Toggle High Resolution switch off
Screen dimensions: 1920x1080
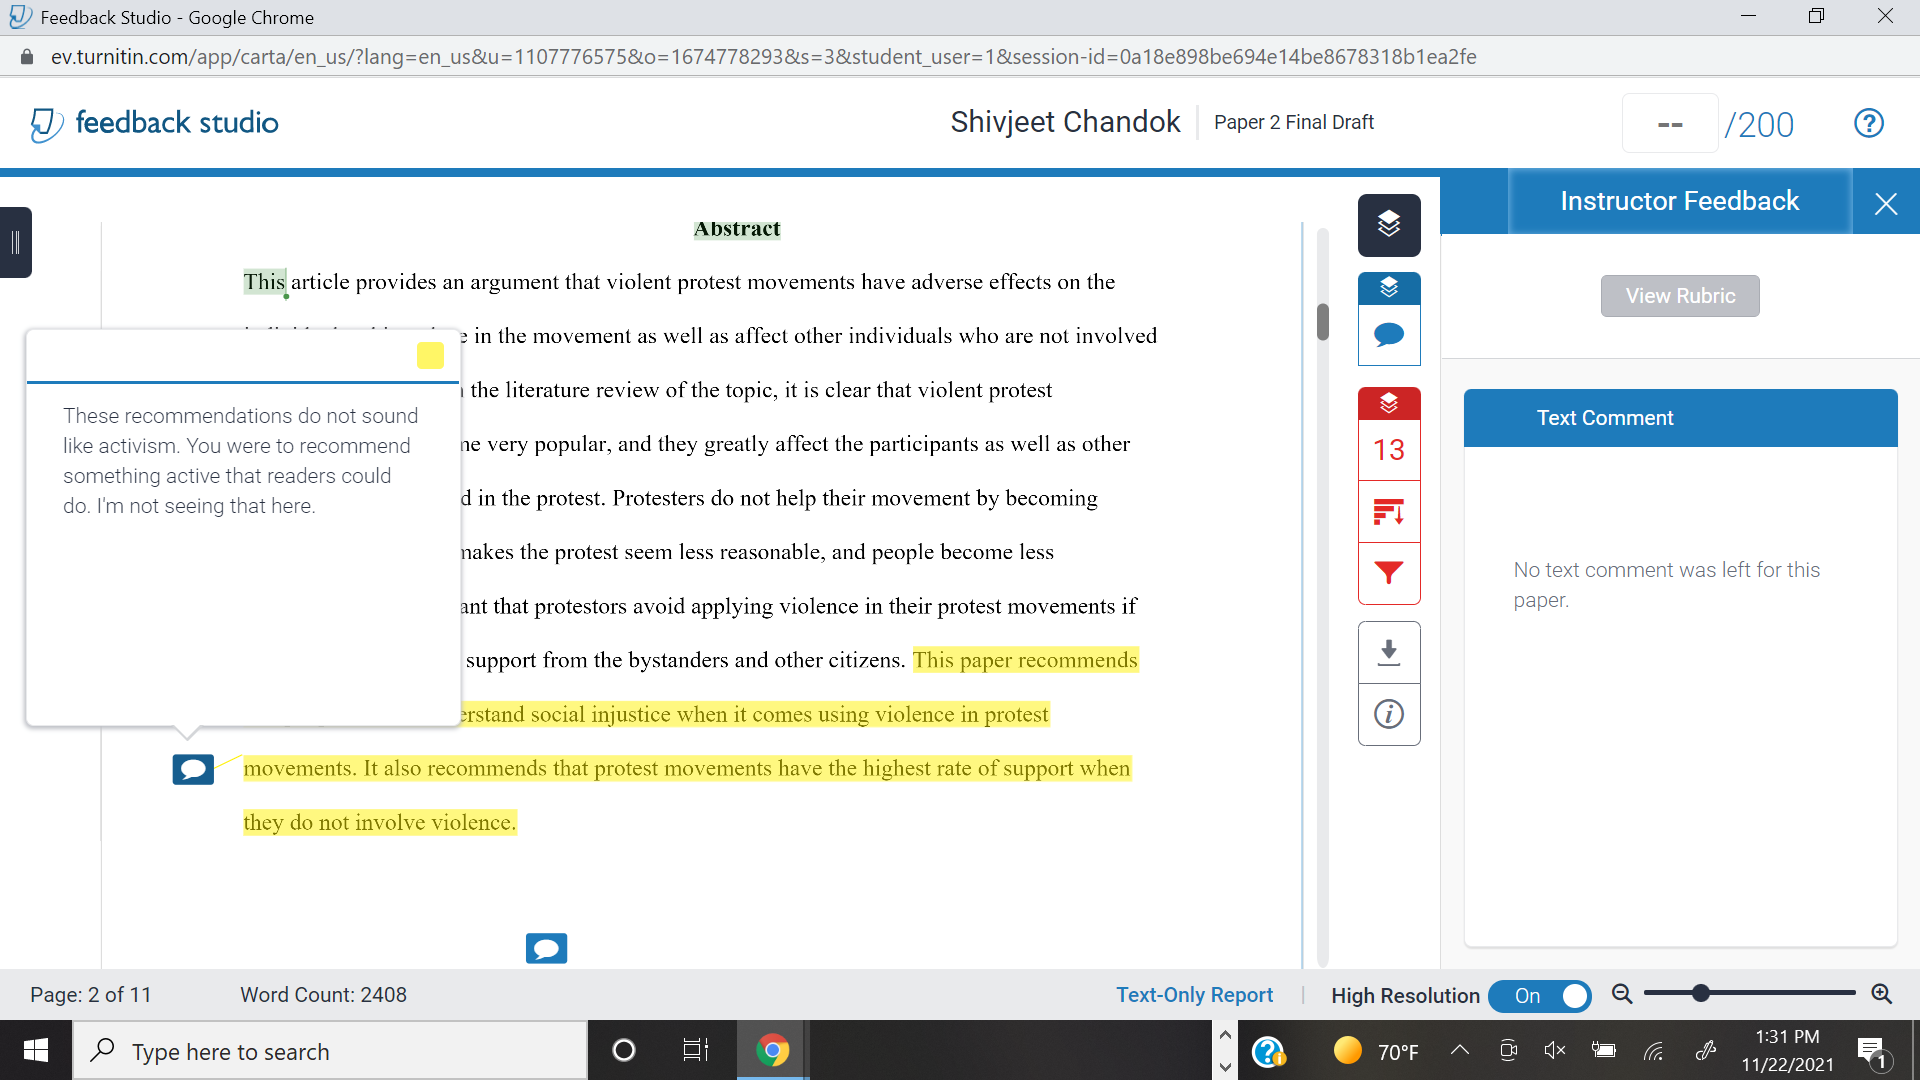click(x=1539, y=996)
